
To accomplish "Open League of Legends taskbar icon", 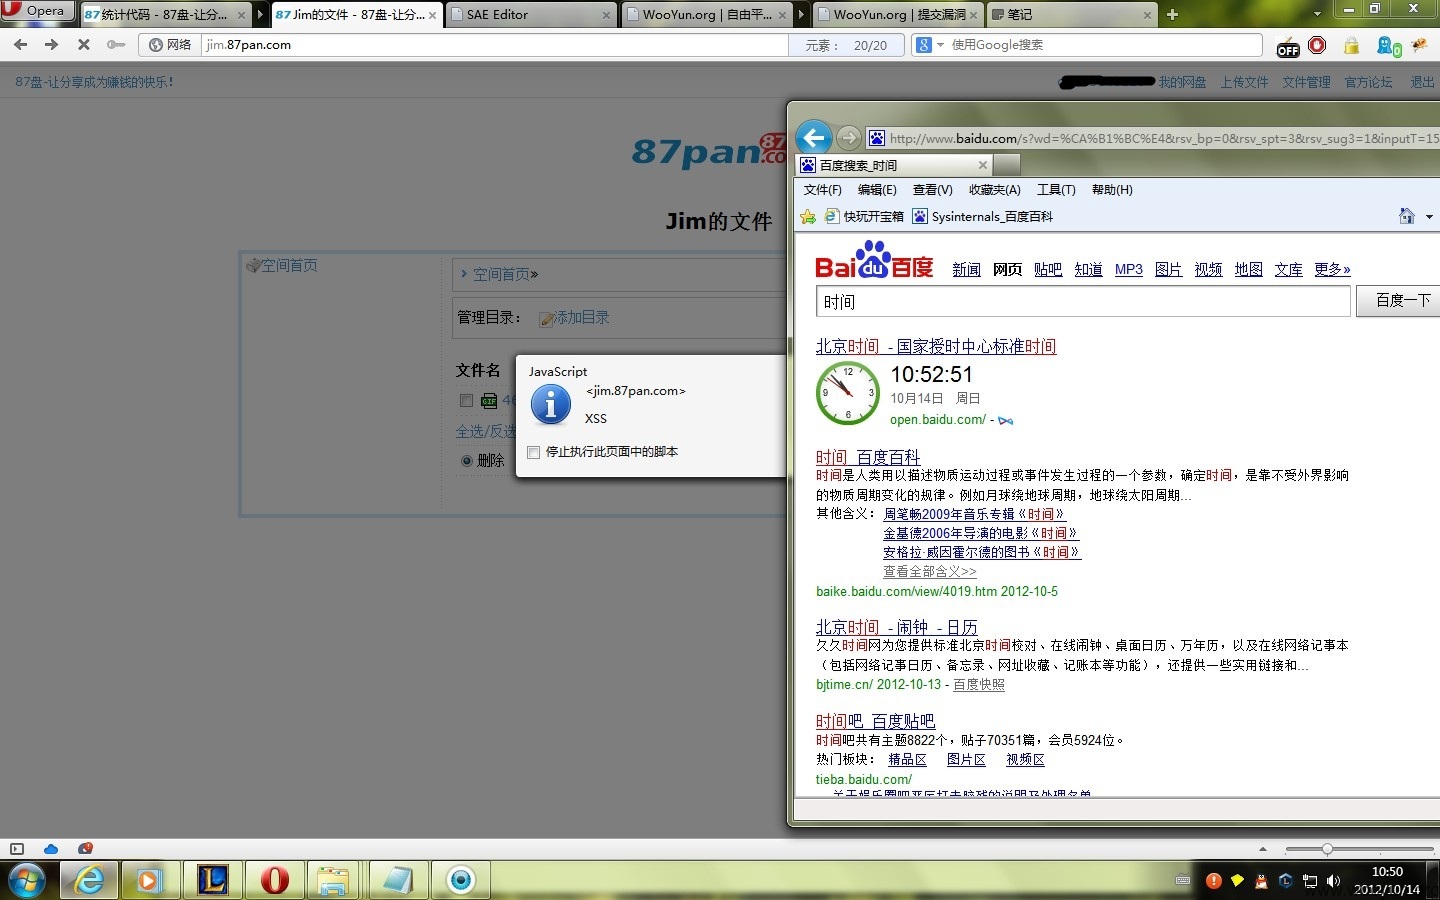I will [x=212, y=880].
